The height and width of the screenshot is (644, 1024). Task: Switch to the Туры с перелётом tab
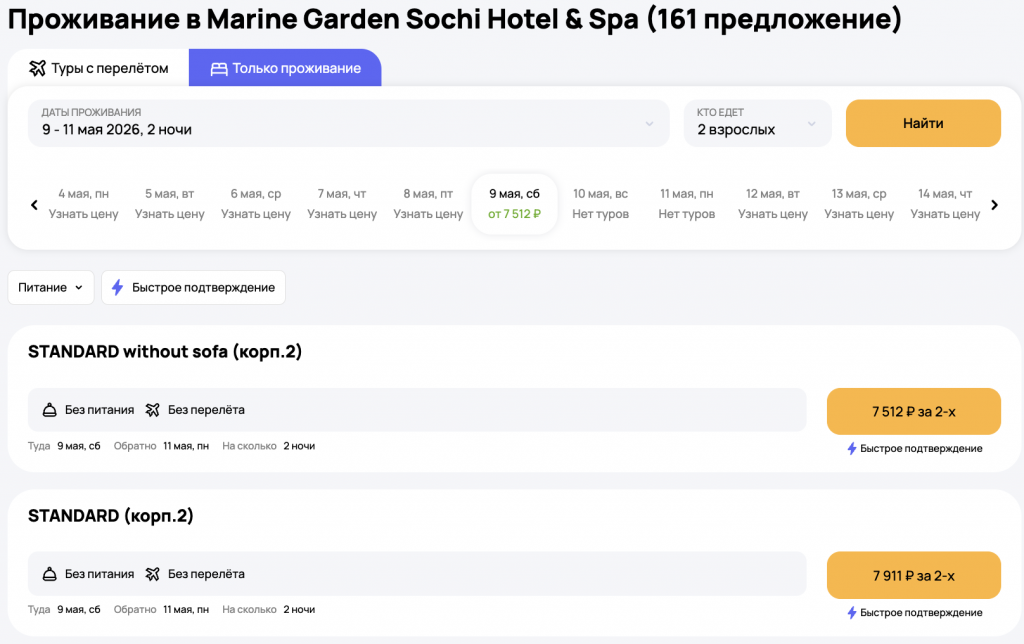coord(98,69)
